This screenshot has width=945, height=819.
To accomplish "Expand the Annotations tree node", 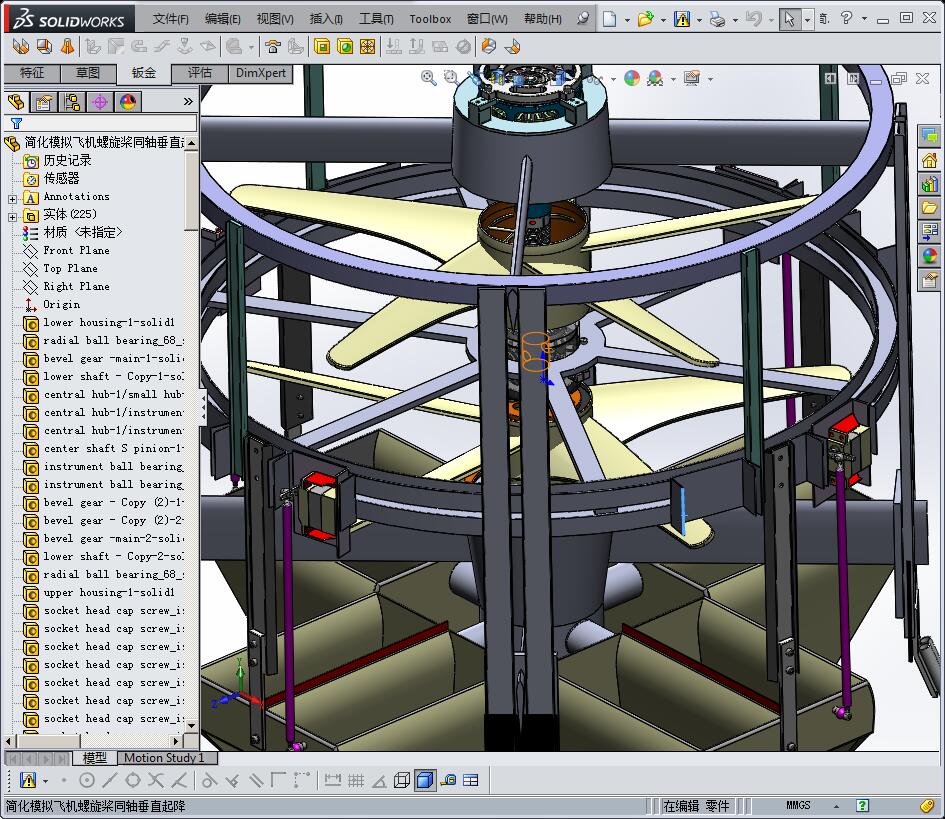I will click(13, 197).
